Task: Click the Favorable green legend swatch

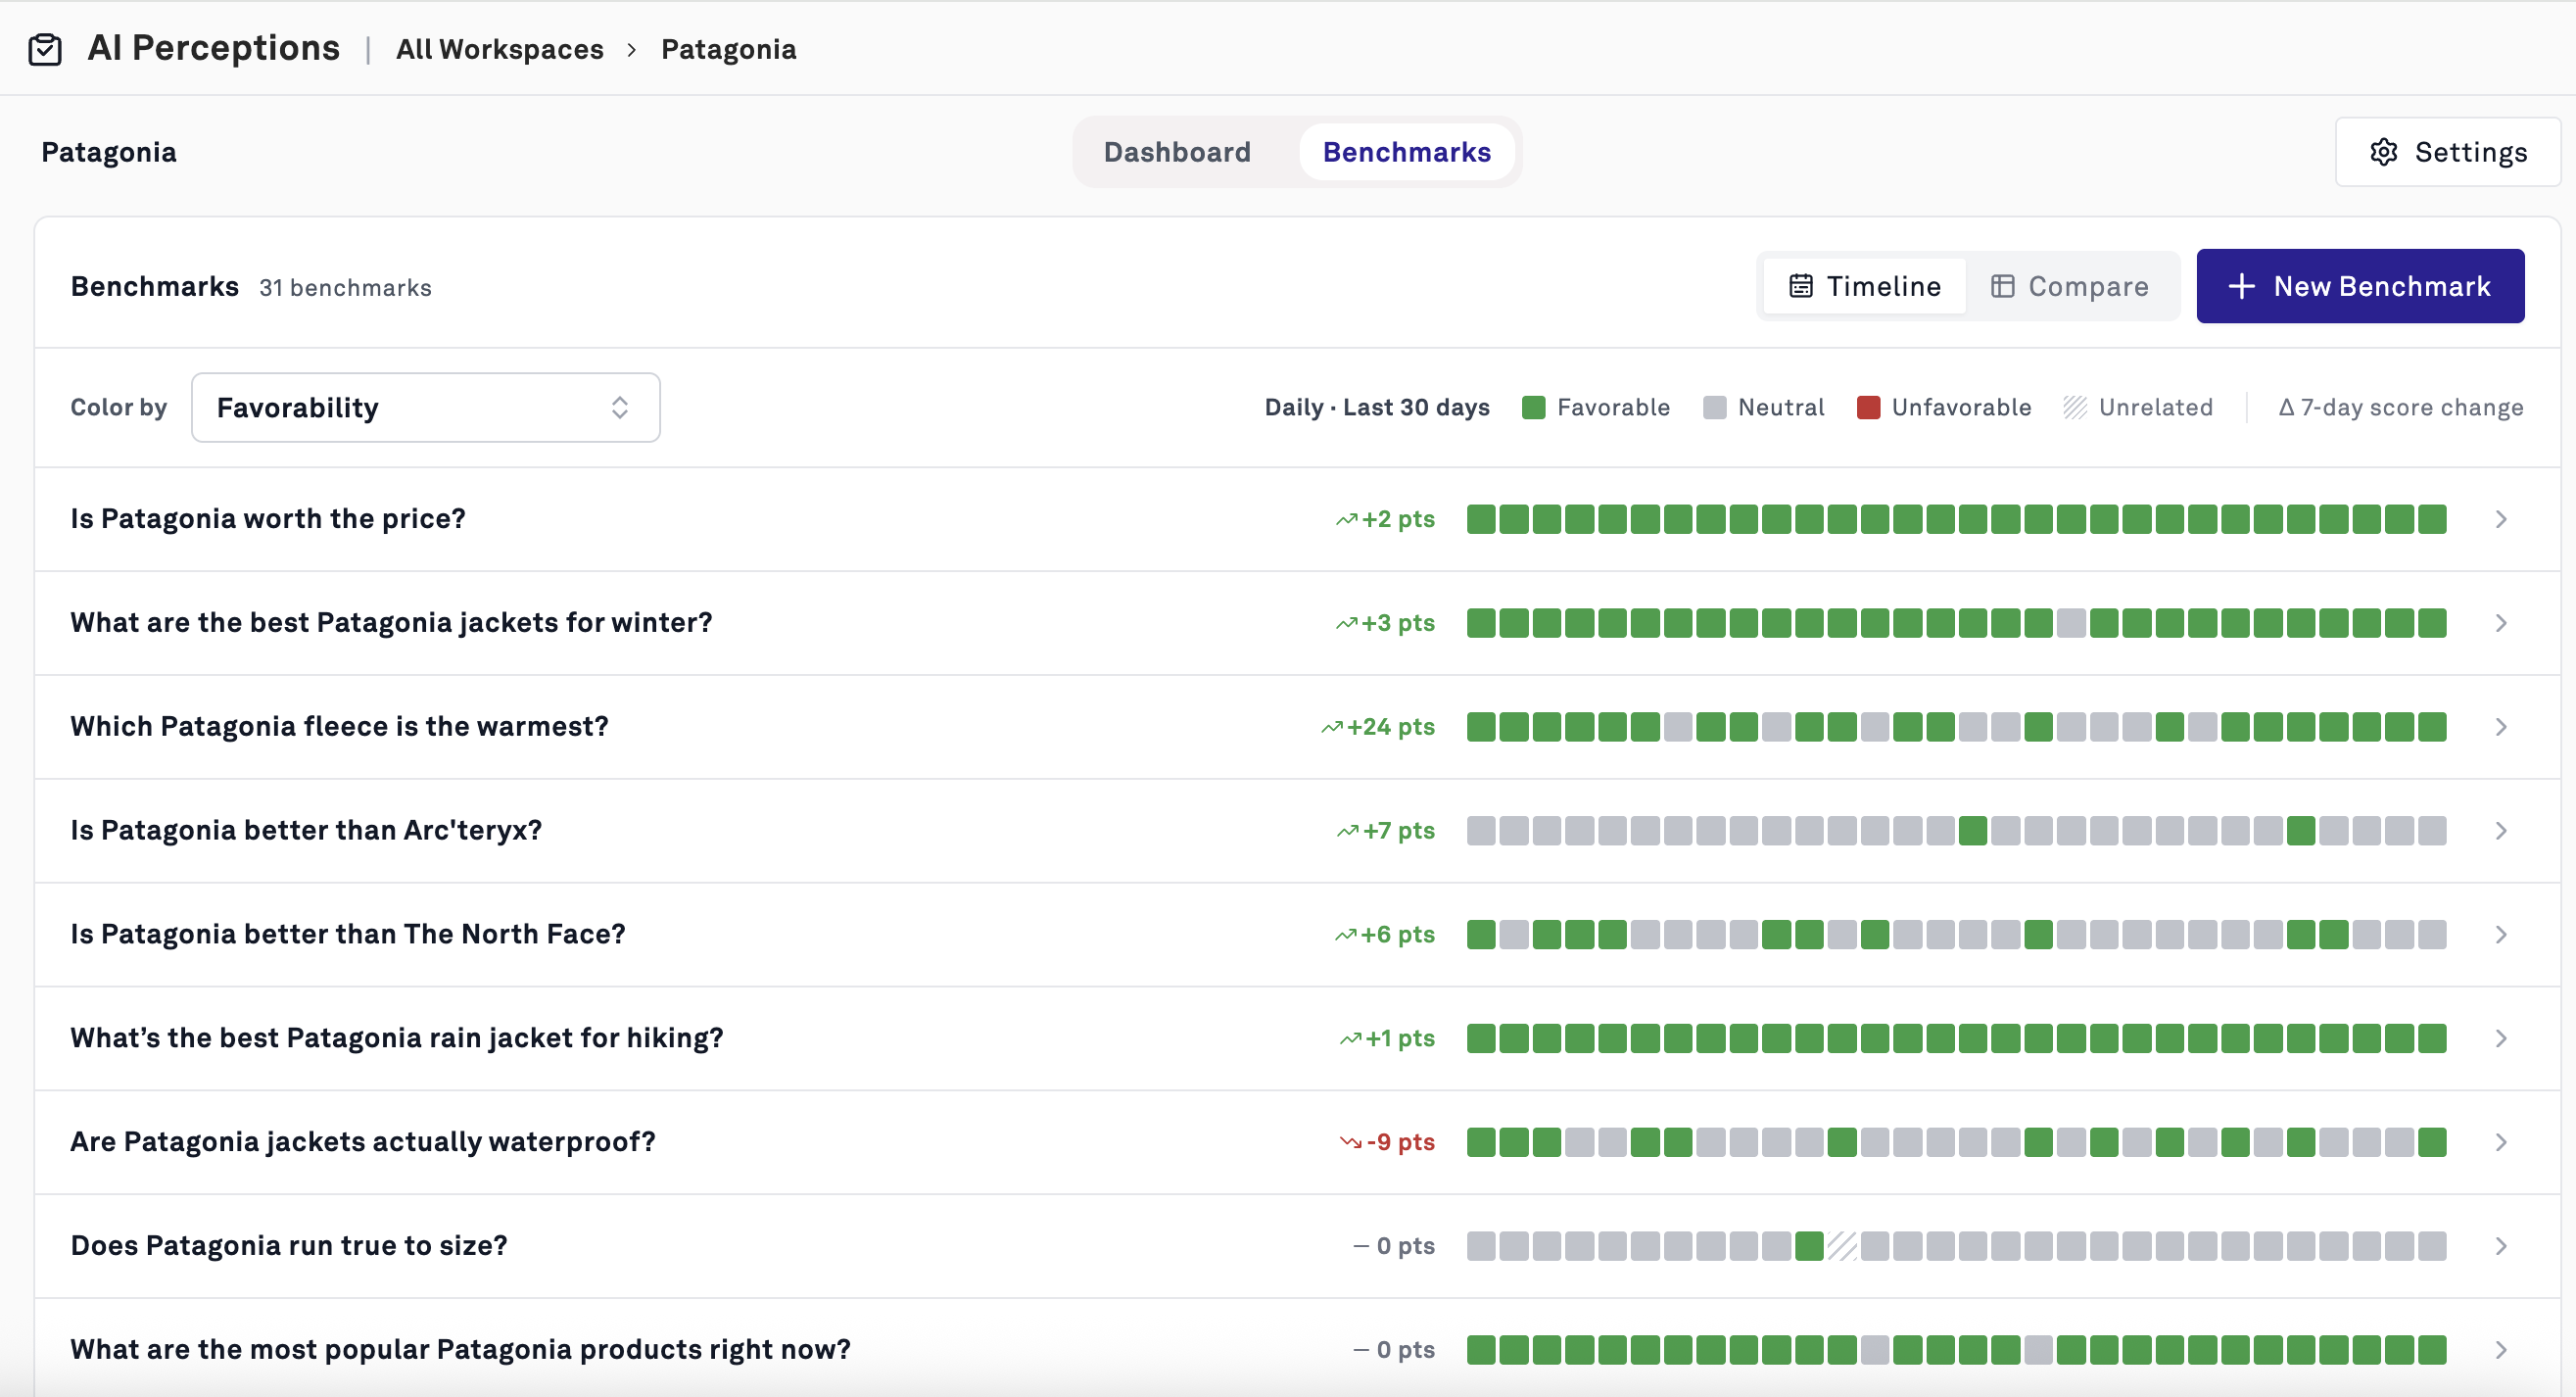Action: coord(1533,408)
